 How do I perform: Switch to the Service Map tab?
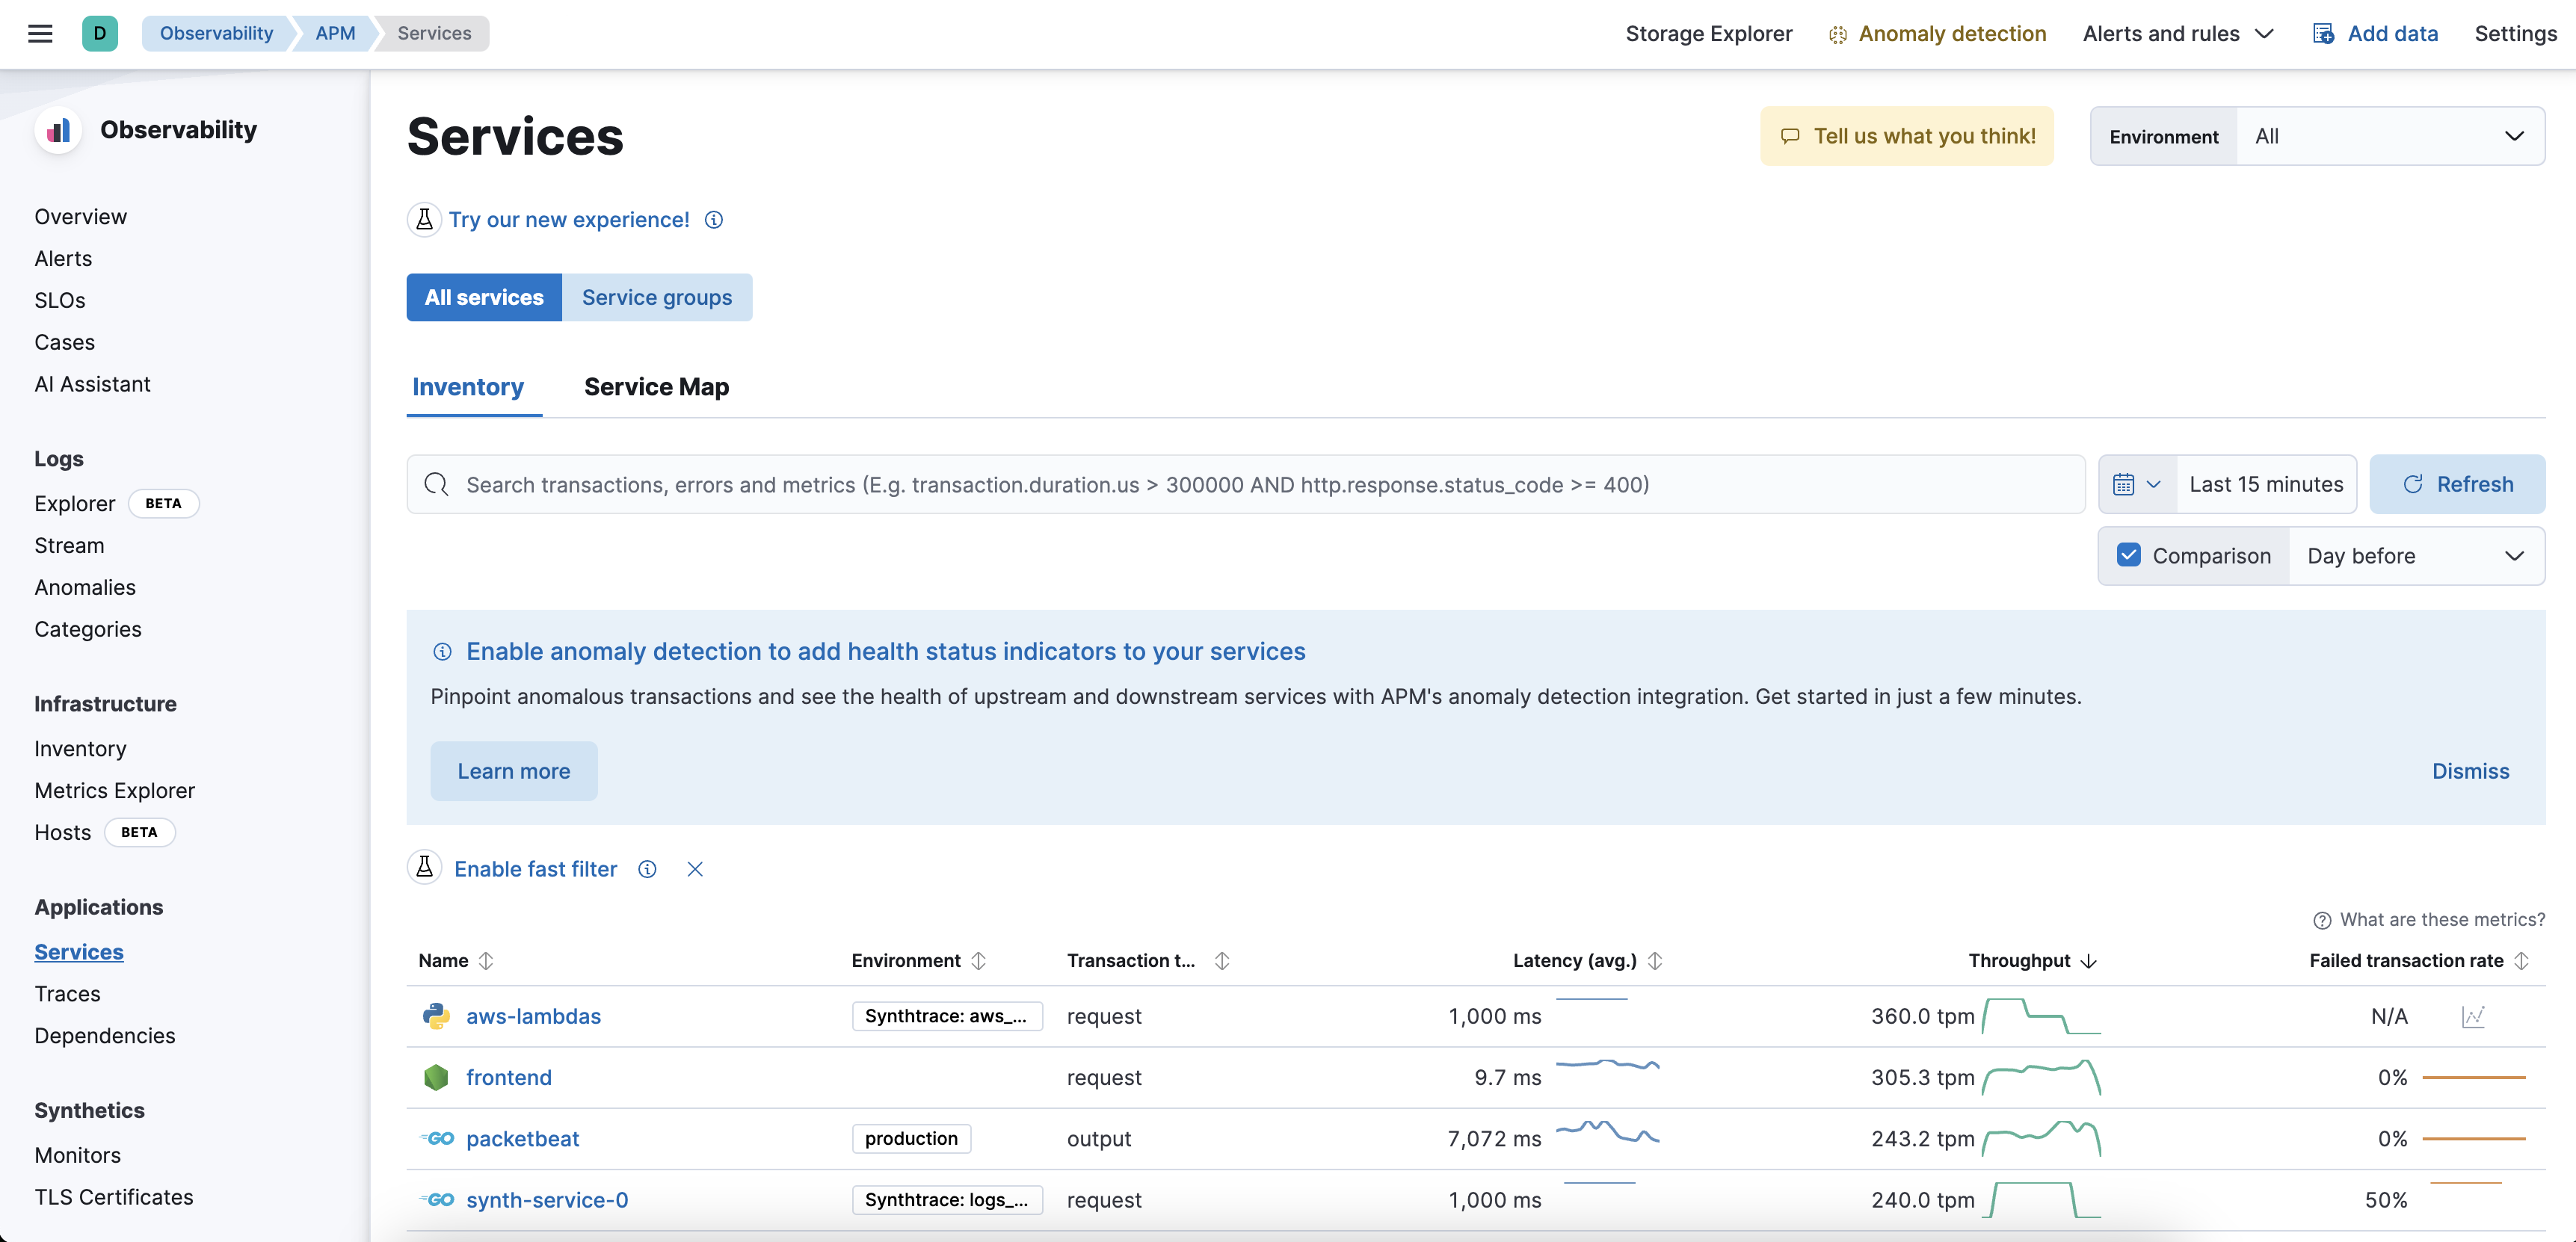coord(656,387)
